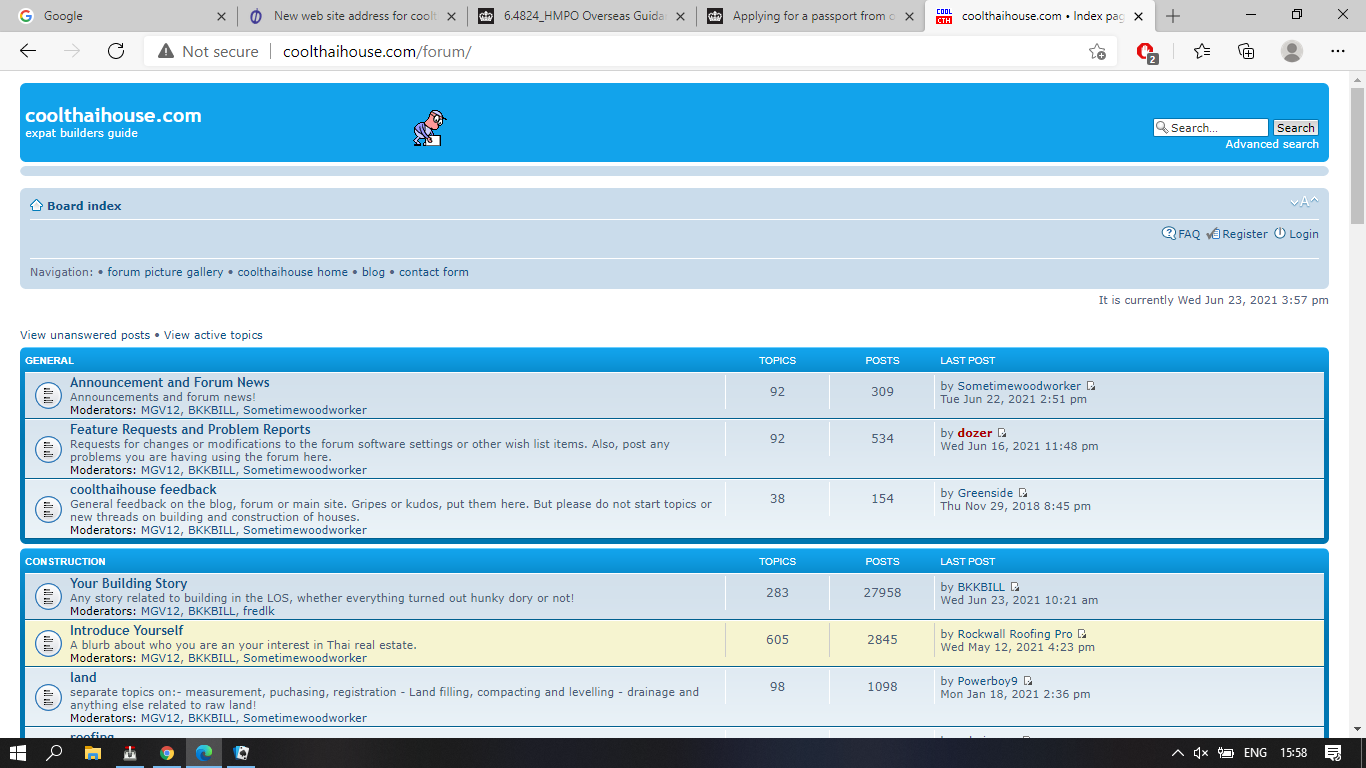Click View active topics link
The width and height of the screenshot is (1366, 768).
pyautogui.click(x=213, y=335)
